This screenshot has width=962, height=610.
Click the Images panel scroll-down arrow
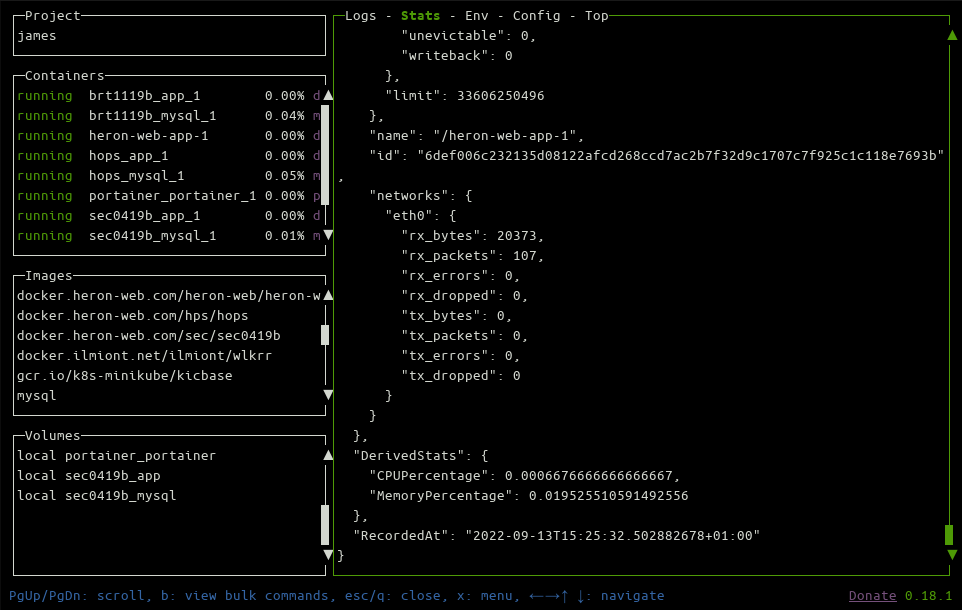tap(328, 395)
